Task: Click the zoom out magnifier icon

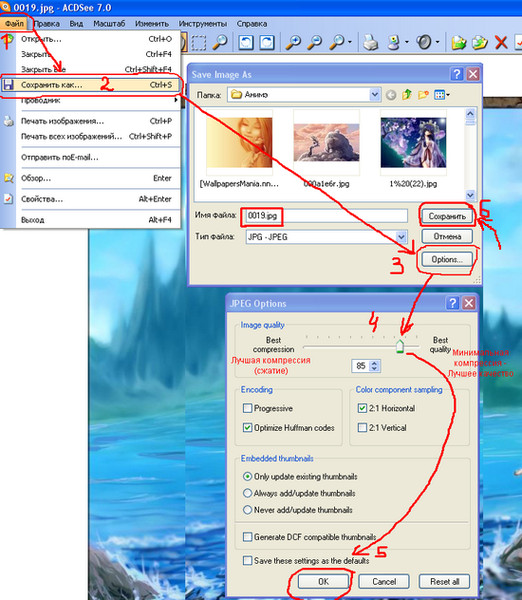Action: (x=315, y=42)
